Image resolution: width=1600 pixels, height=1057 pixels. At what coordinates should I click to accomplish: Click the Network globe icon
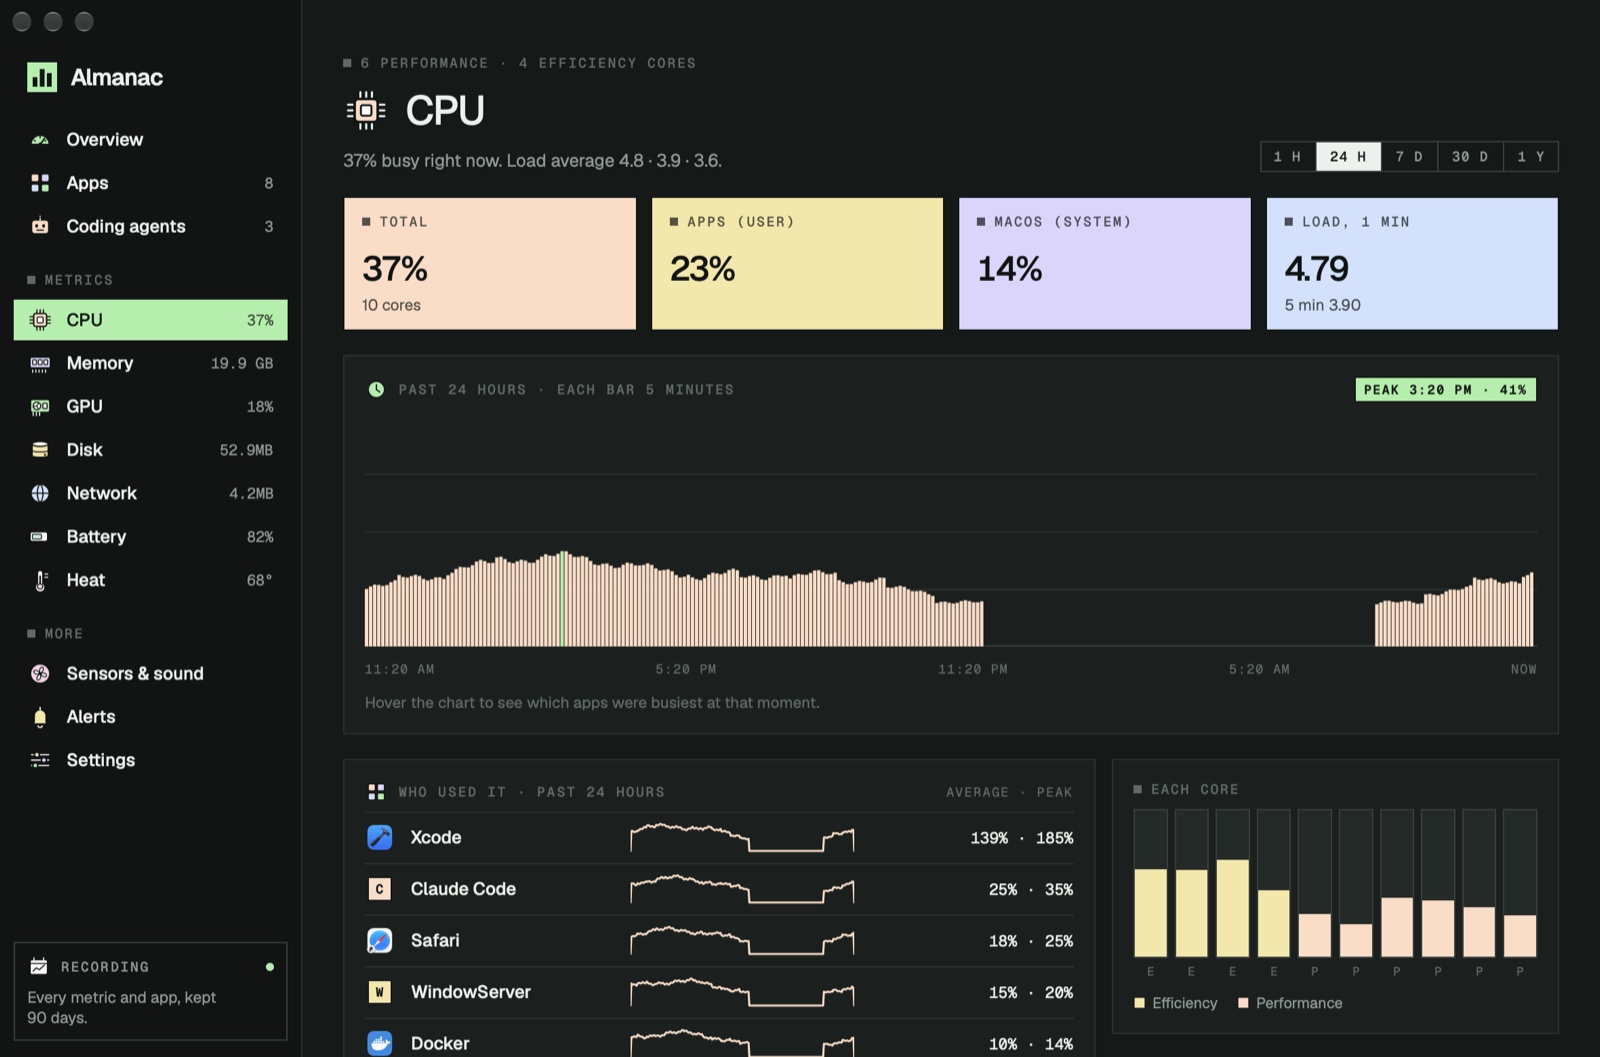tap(40, 493)
